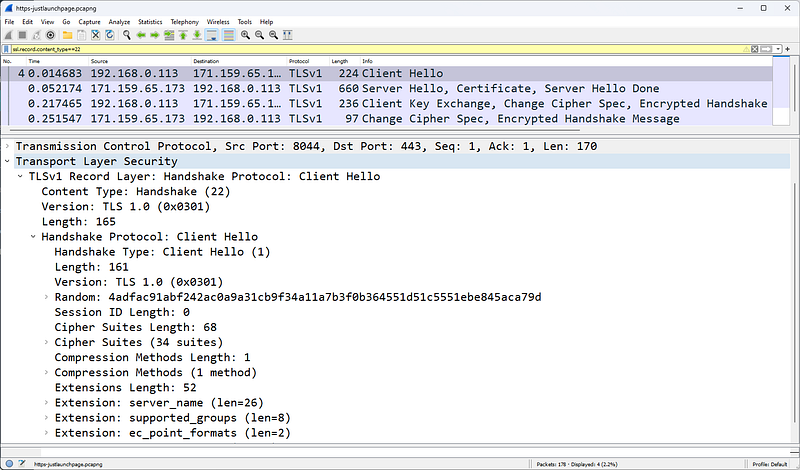Open a capture file with folder icon
The image size is (800, 470).
click(67, 35)
